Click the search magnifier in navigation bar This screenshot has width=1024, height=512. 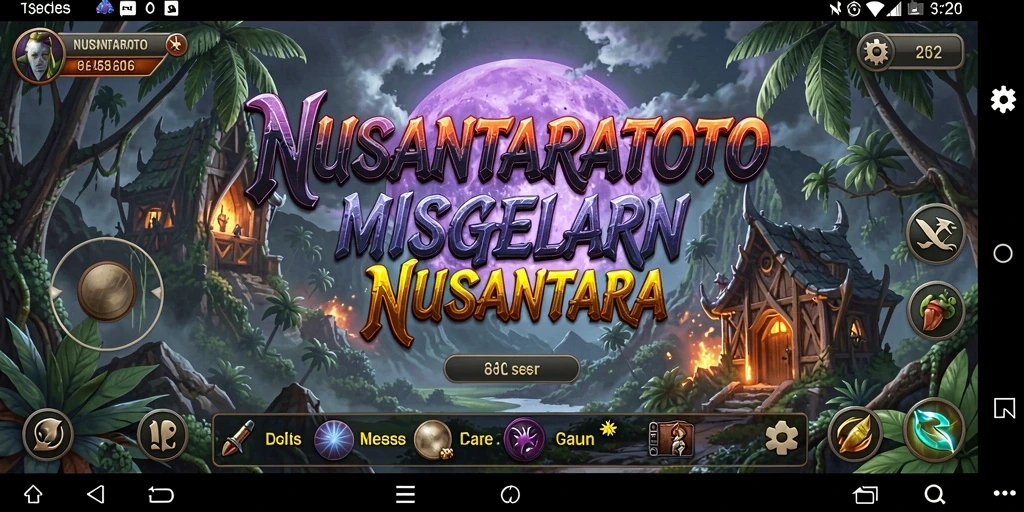(935, 494)
